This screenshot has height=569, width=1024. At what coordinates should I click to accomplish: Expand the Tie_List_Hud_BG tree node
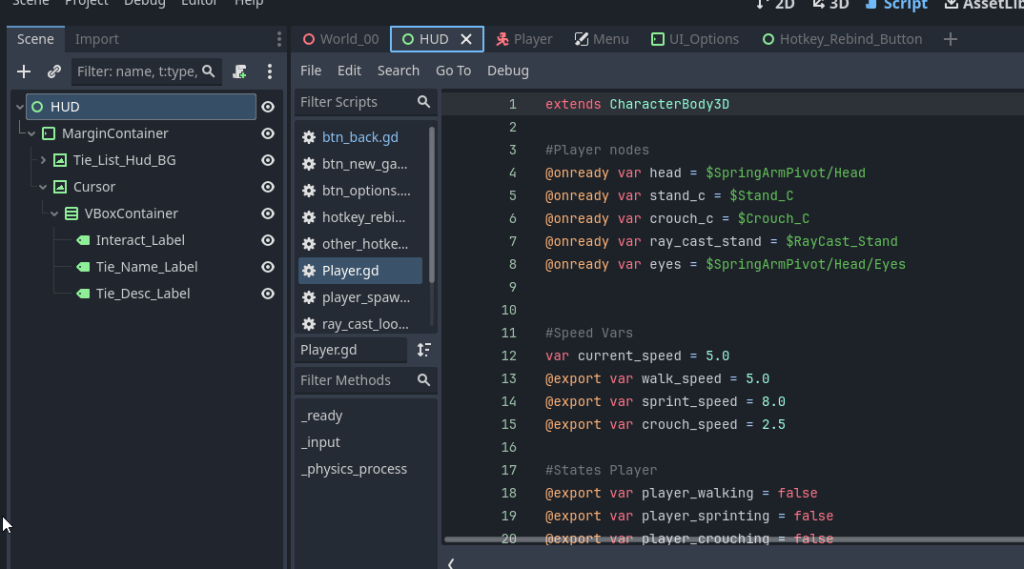43,160
